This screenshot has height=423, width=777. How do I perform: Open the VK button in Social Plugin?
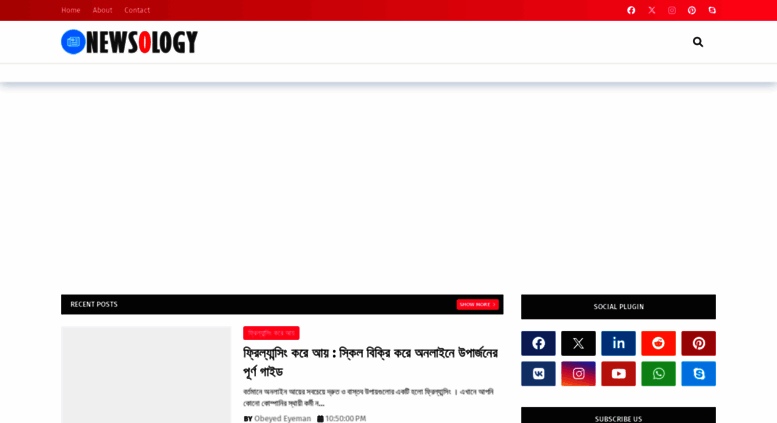click(538, 373)
